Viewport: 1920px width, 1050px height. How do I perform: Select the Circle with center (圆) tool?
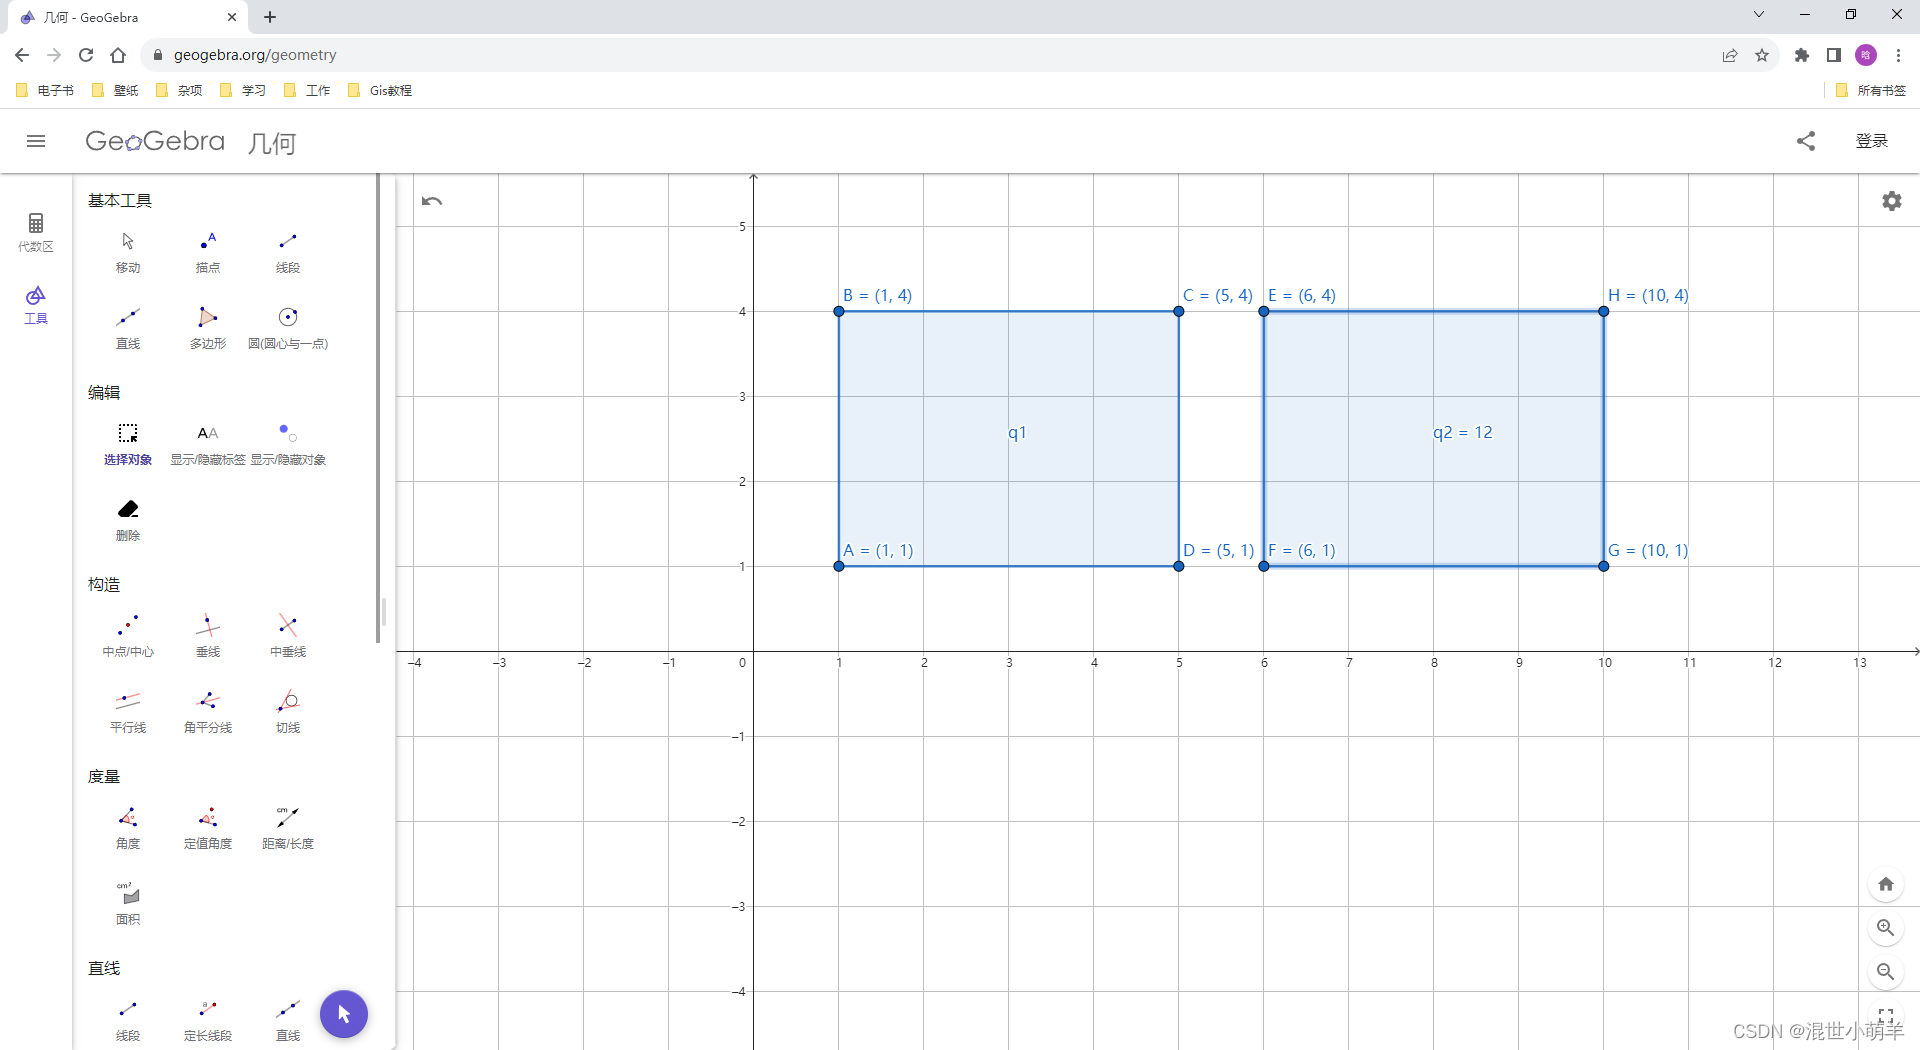tap(288, 328)
